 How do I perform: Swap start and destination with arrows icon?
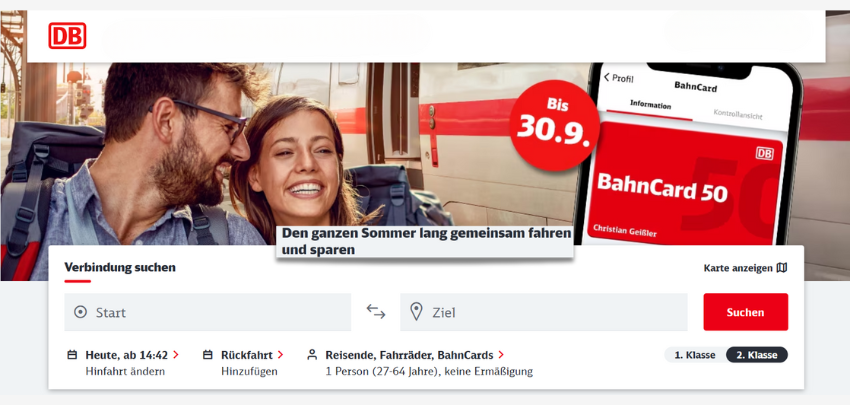pos(376,312)
